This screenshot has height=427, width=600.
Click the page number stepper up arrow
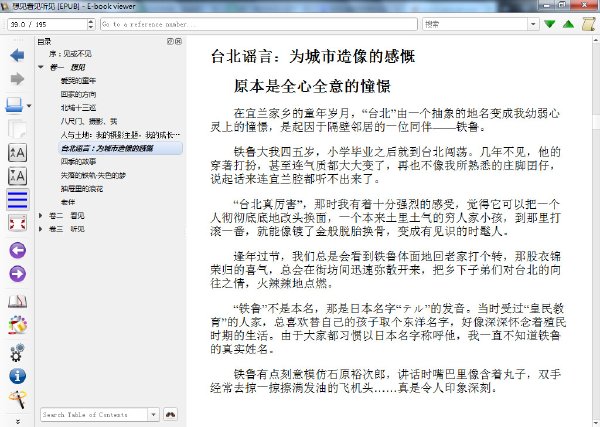click(91, 21)
